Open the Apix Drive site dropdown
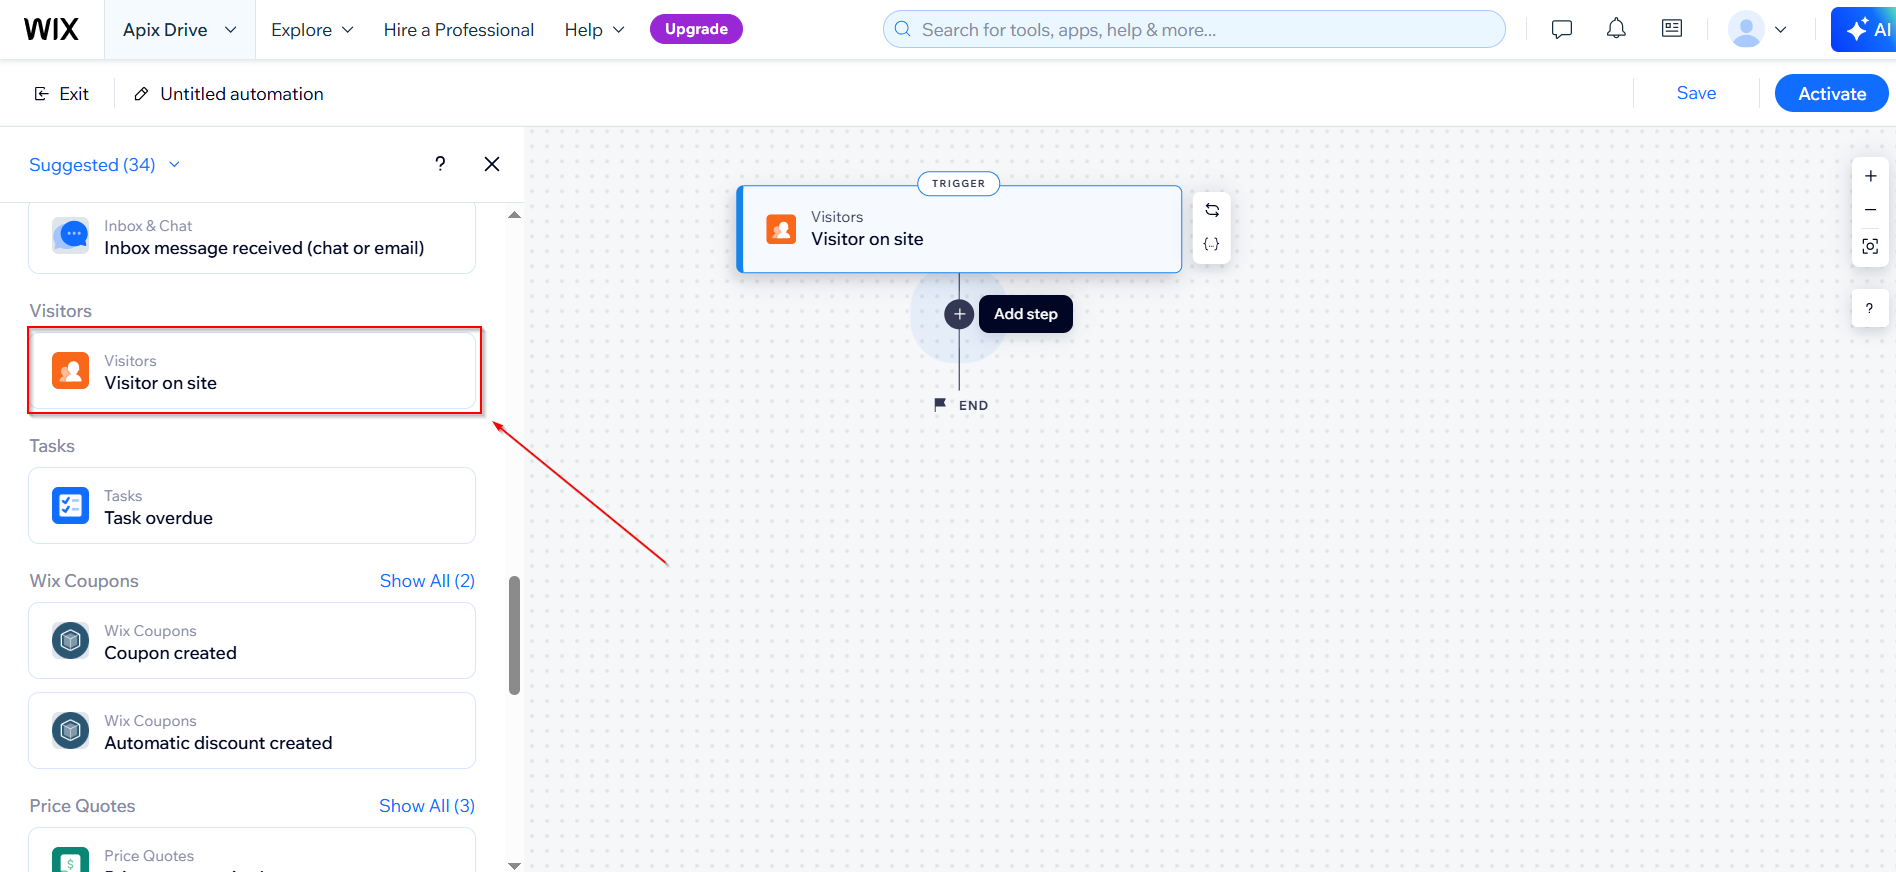 [180, 30]
